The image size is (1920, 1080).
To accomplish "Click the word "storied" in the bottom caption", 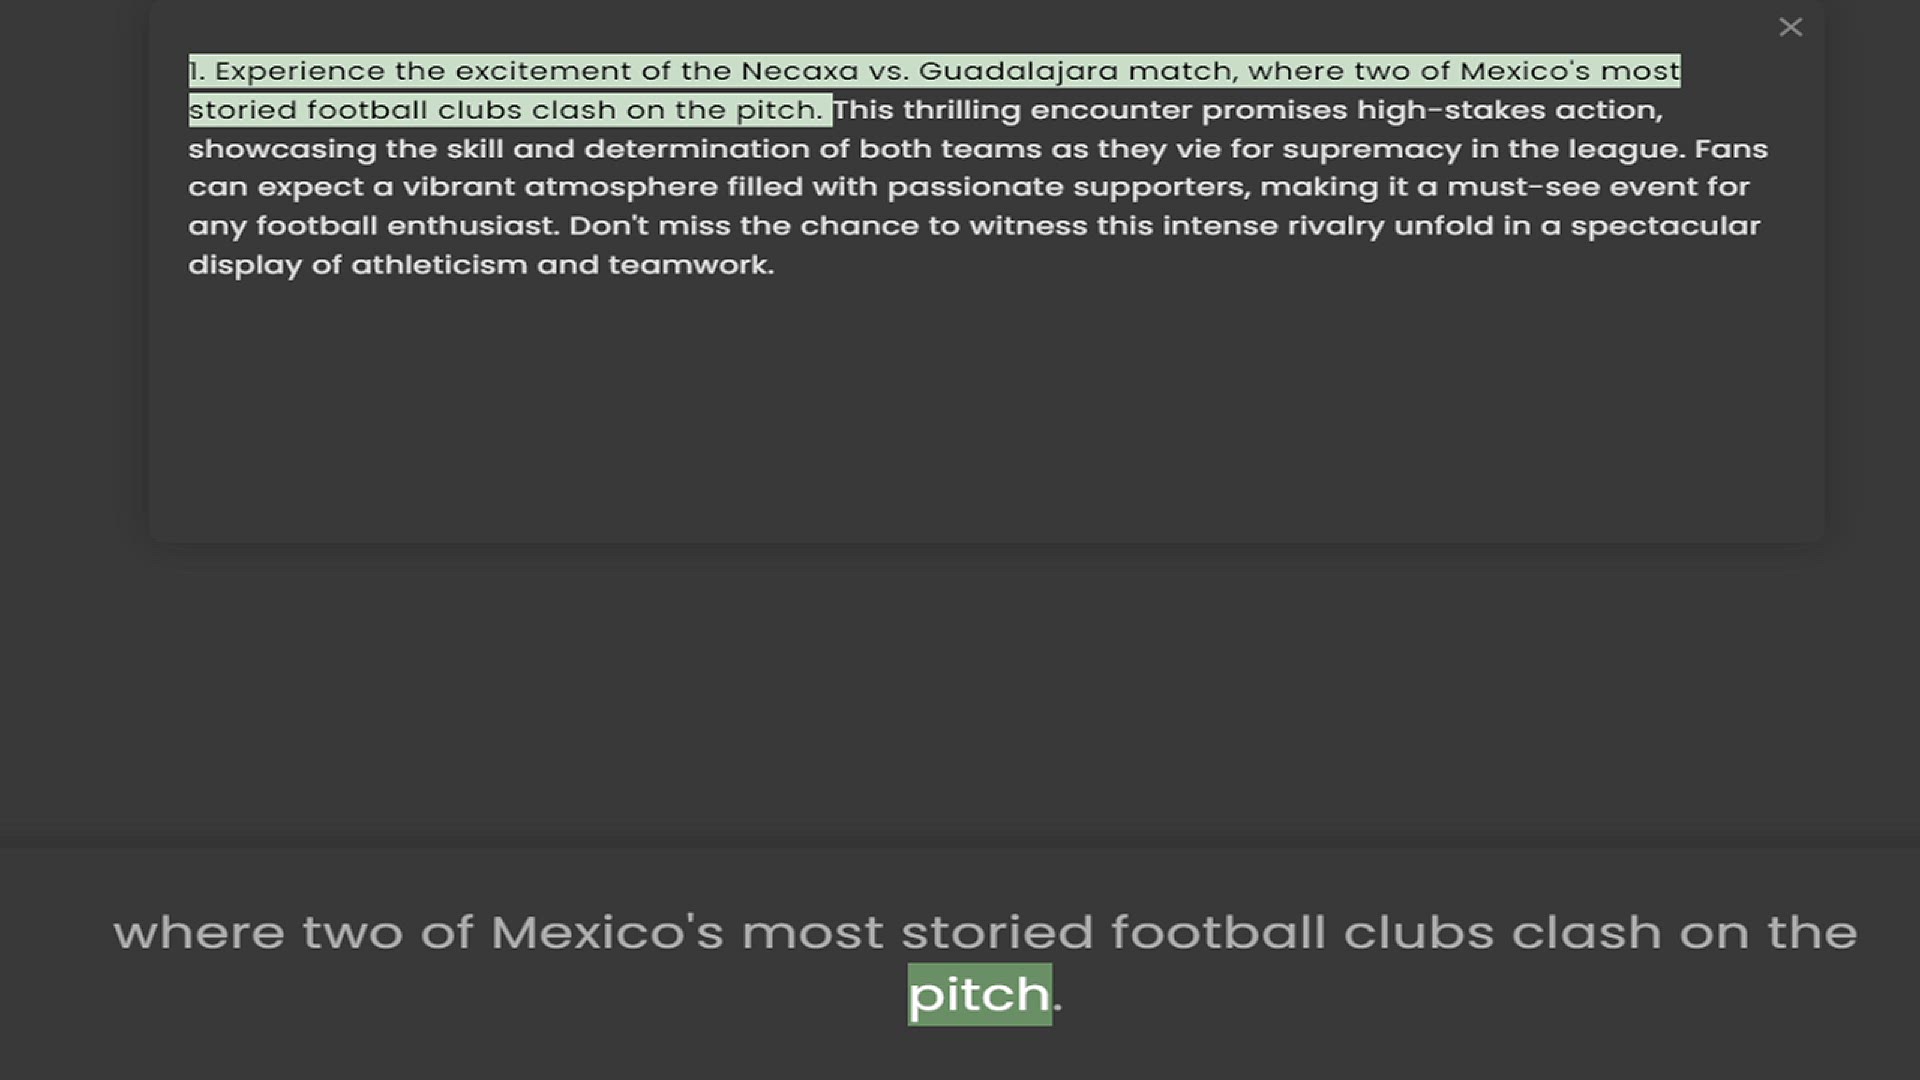I will click(997, 932).
